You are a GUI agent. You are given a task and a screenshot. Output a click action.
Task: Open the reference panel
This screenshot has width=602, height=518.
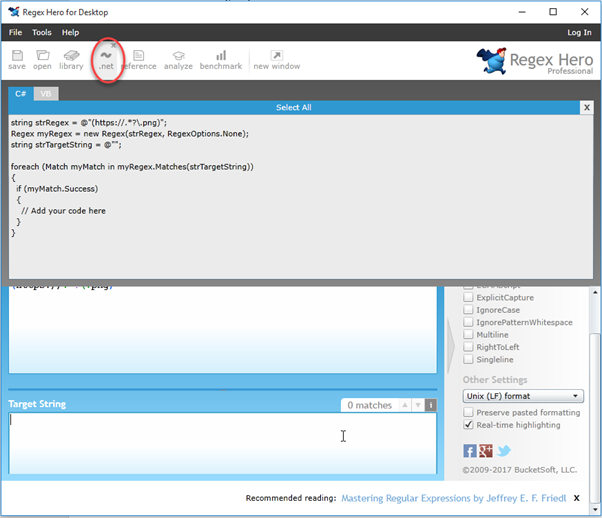139,60
